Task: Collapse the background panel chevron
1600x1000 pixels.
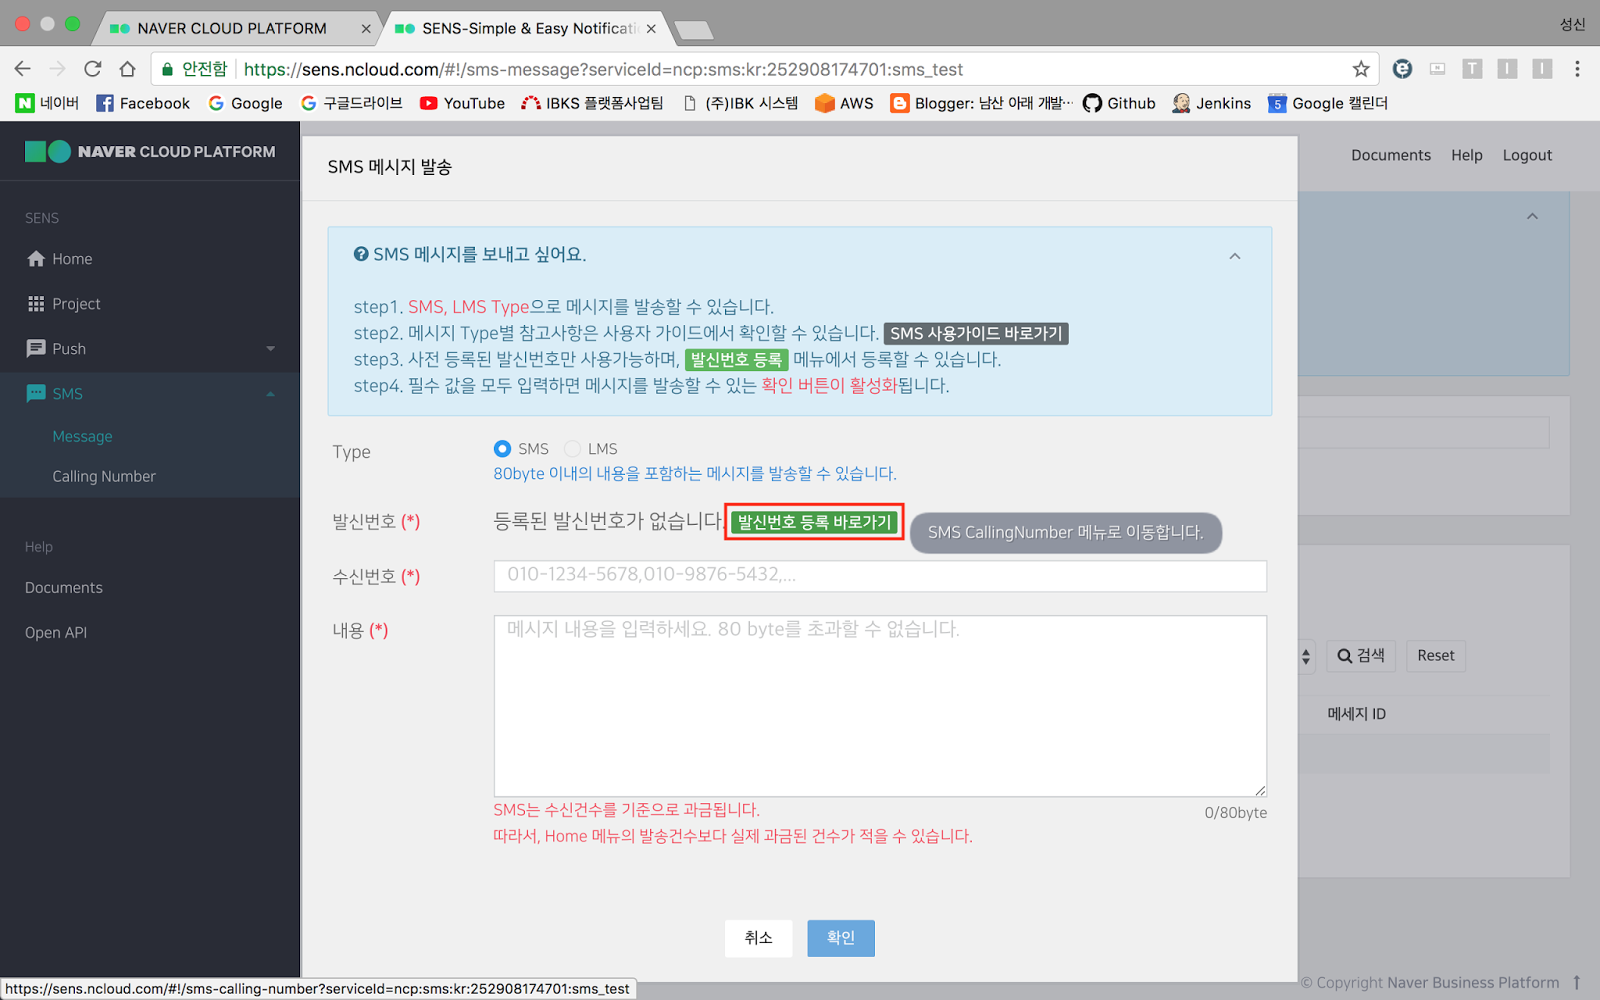Action: [1532, 216]
